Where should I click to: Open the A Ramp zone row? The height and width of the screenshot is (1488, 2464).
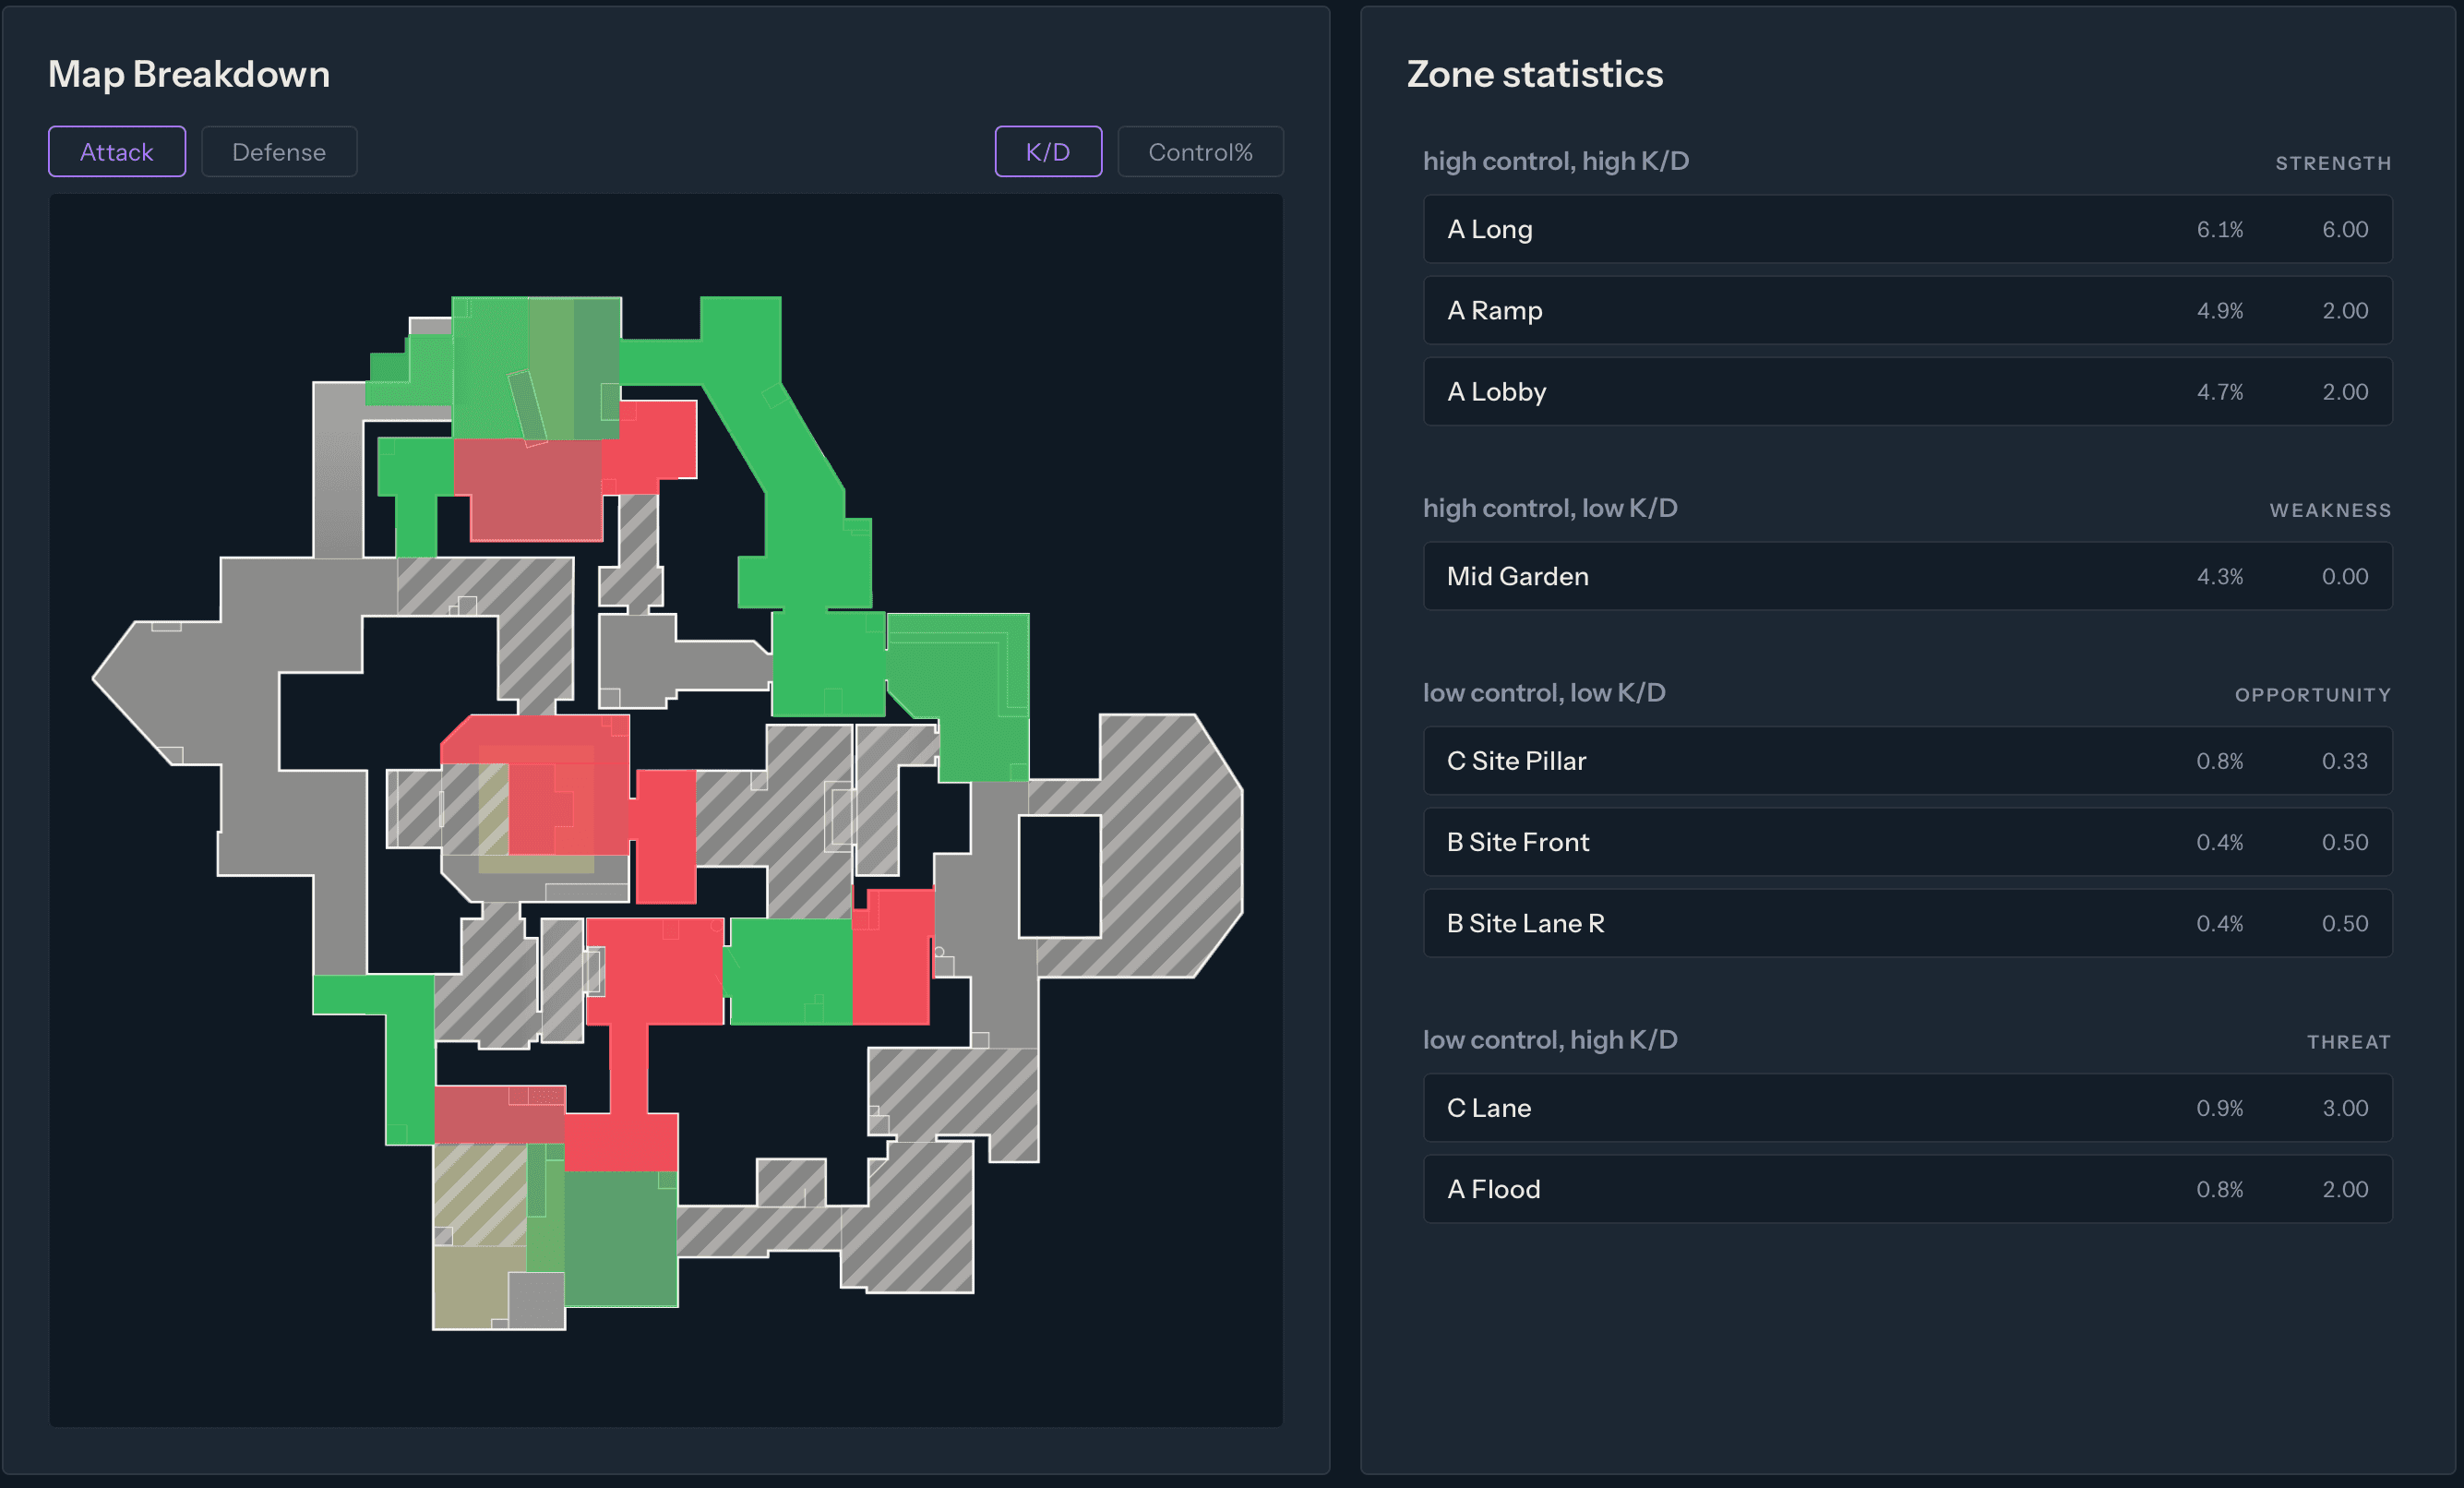(1907, 310)
